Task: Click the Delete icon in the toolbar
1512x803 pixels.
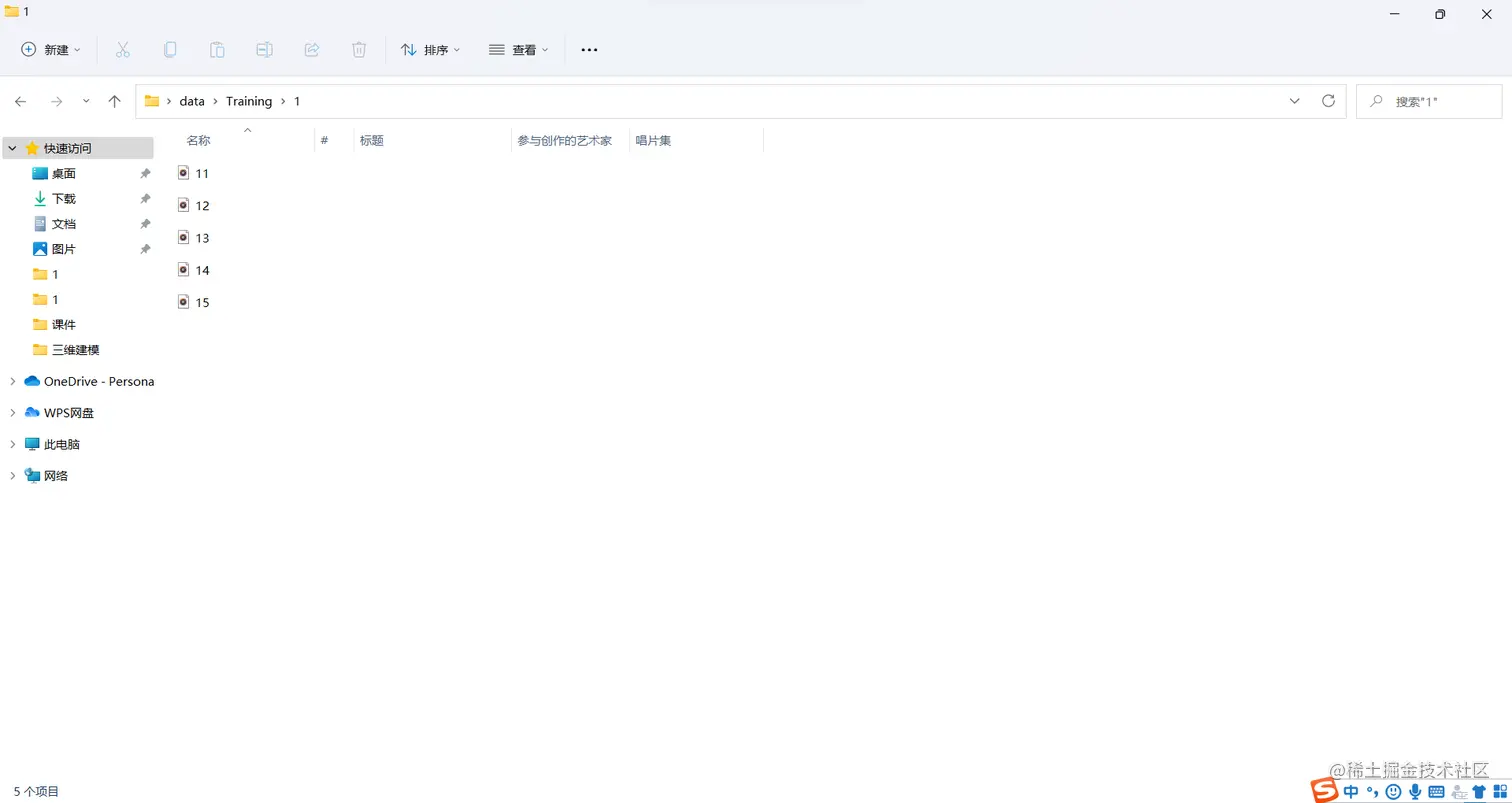Action: (358, 49)
